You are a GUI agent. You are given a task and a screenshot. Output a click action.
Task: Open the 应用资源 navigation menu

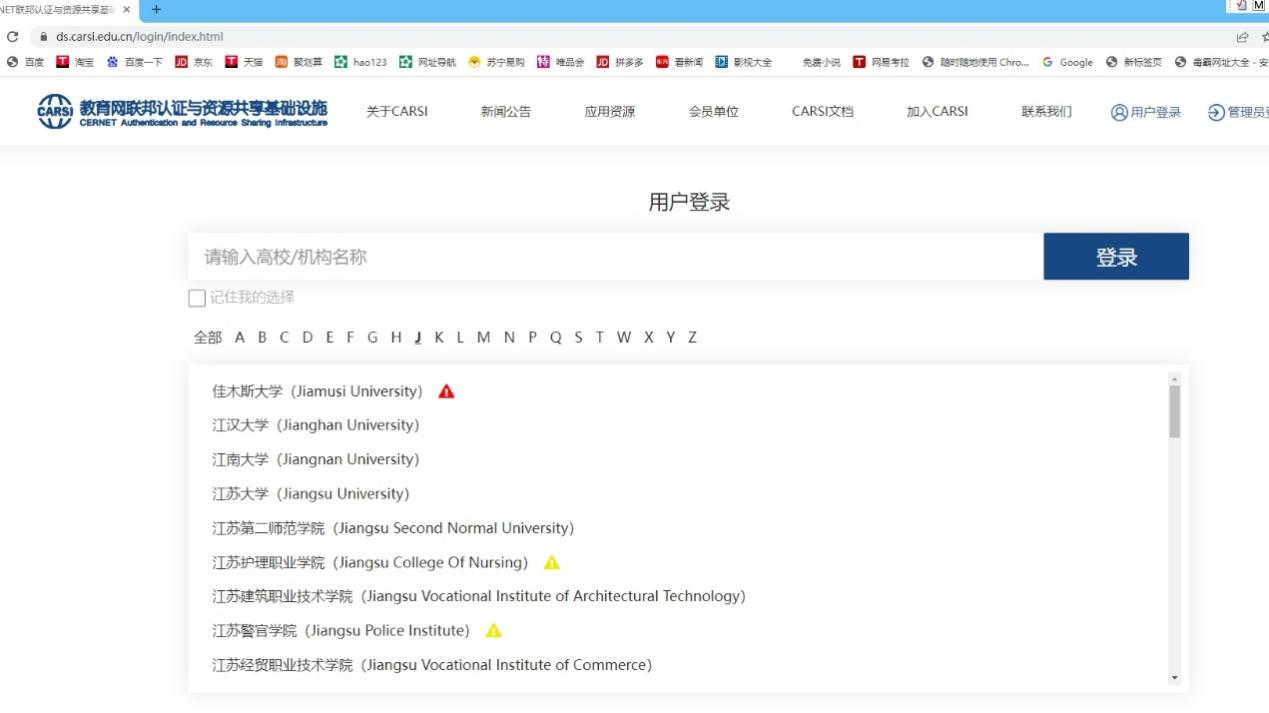(x=609, y=112)
